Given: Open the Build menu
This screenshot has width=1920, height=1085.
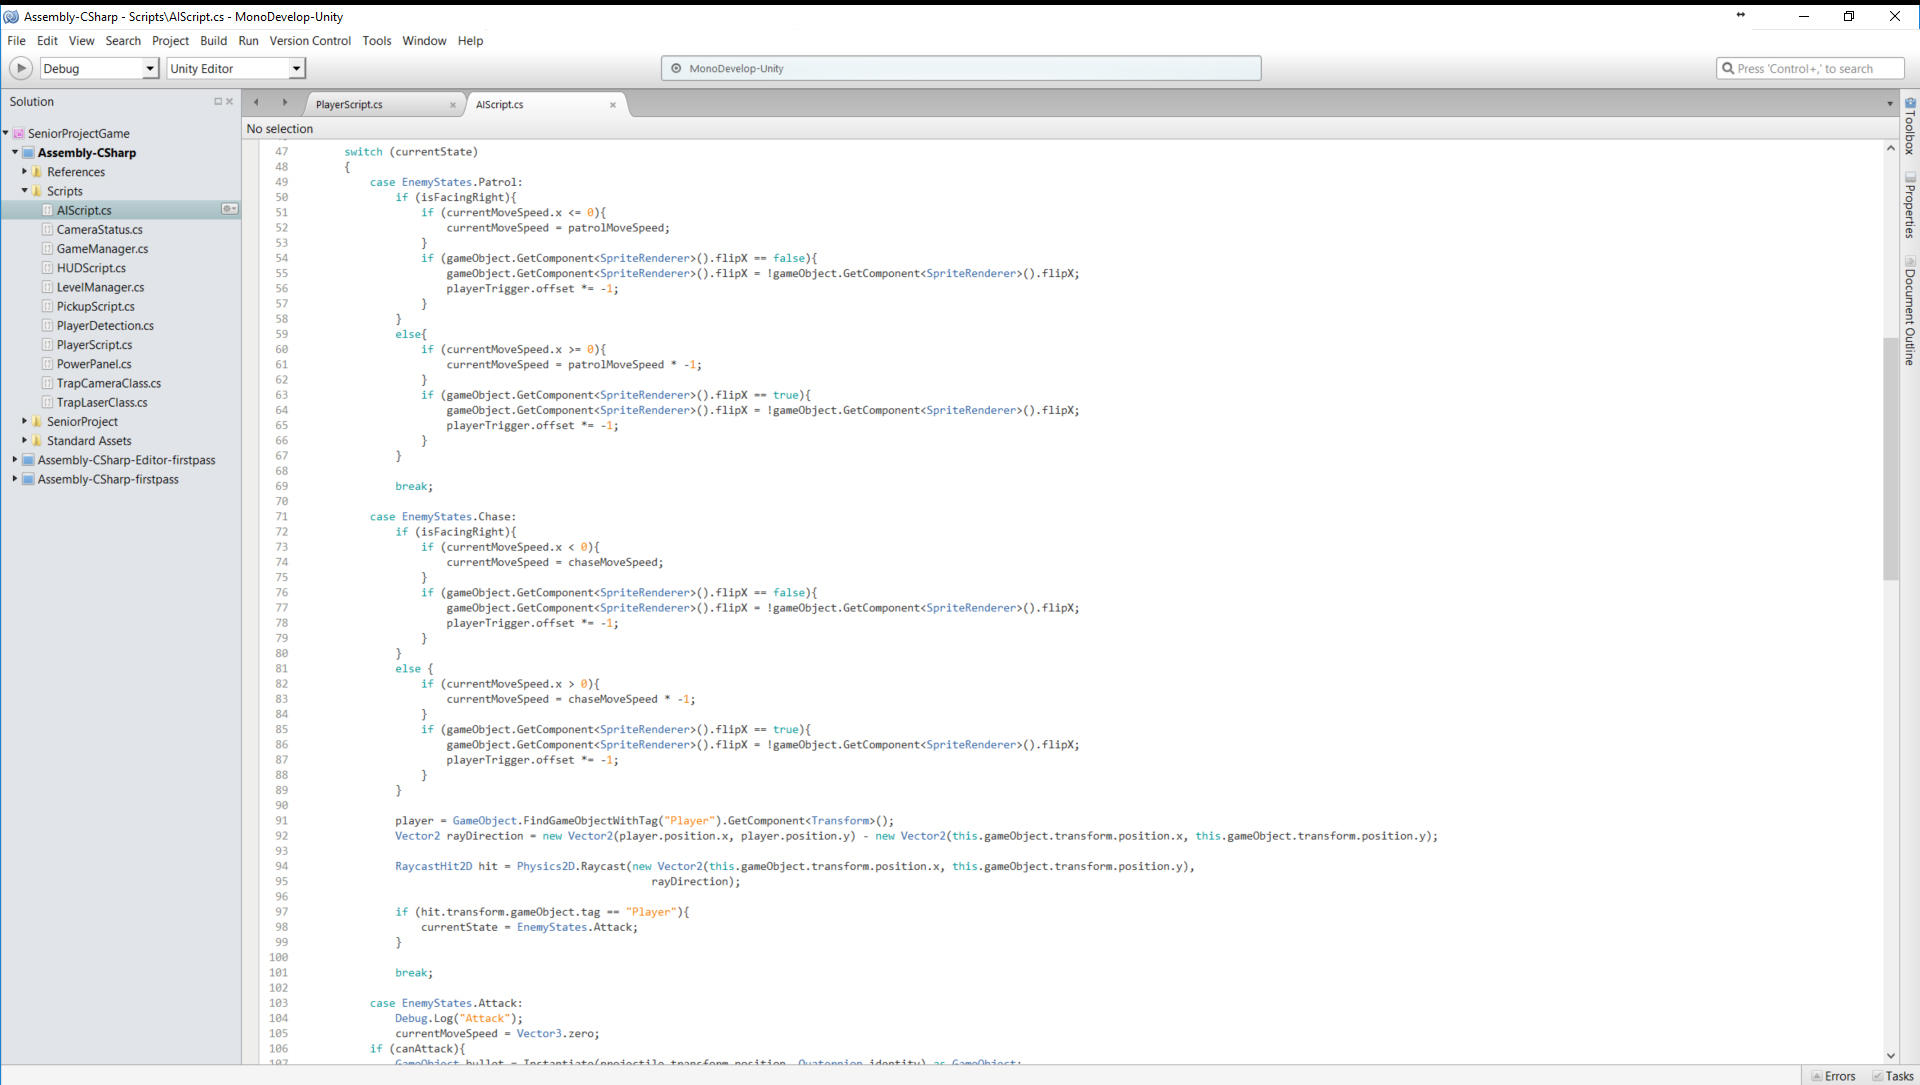Looking at the screenshot, I should point(213,41).
